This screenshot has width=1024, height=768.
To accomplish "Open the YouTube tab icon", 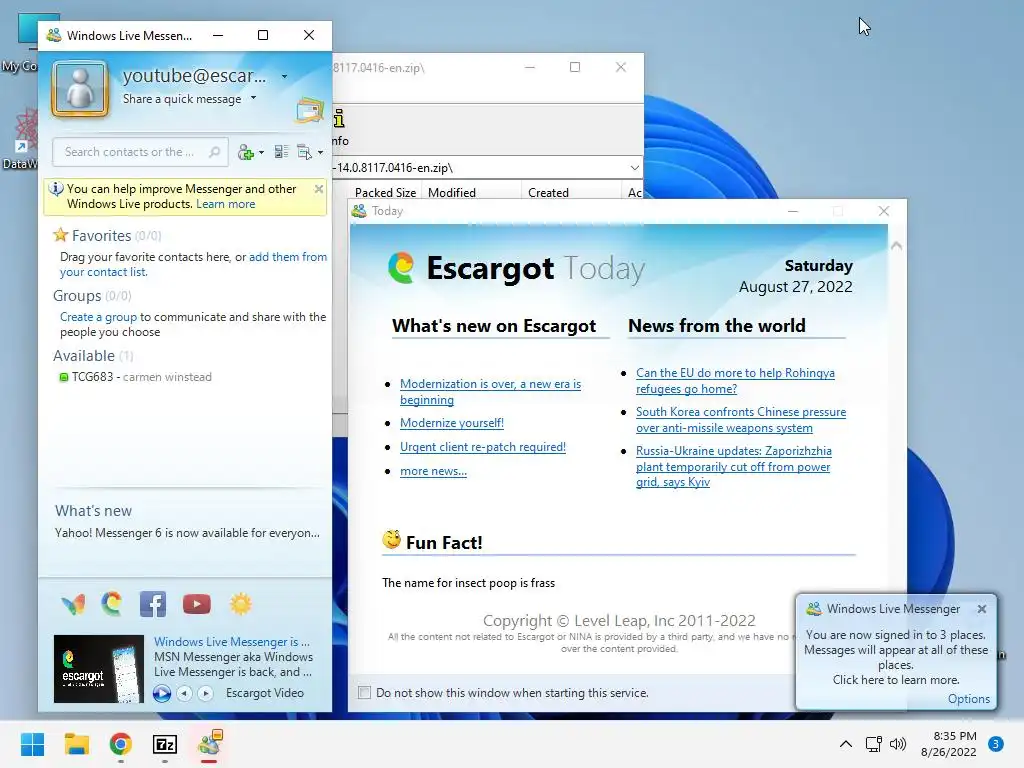I will point(197,604).
